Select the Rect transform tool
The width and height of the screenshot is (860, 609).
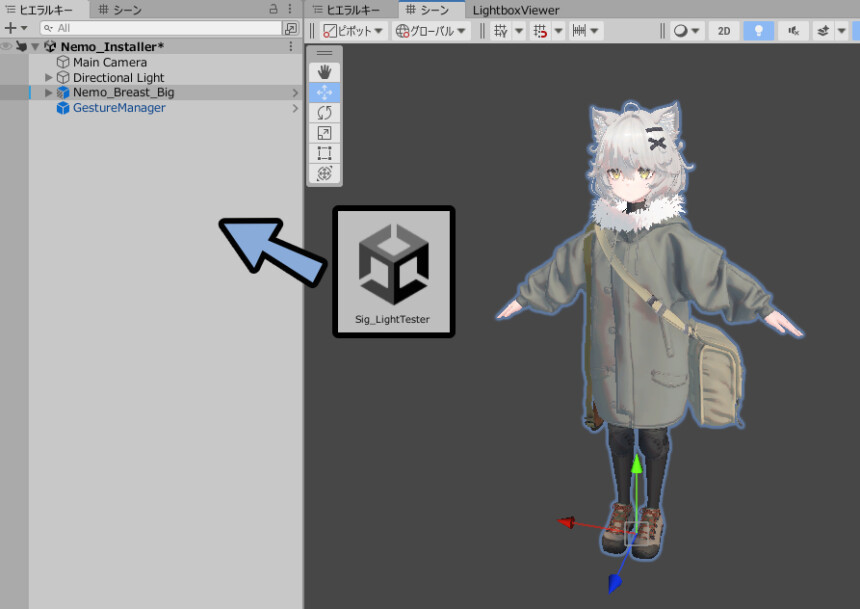[324, 153]
